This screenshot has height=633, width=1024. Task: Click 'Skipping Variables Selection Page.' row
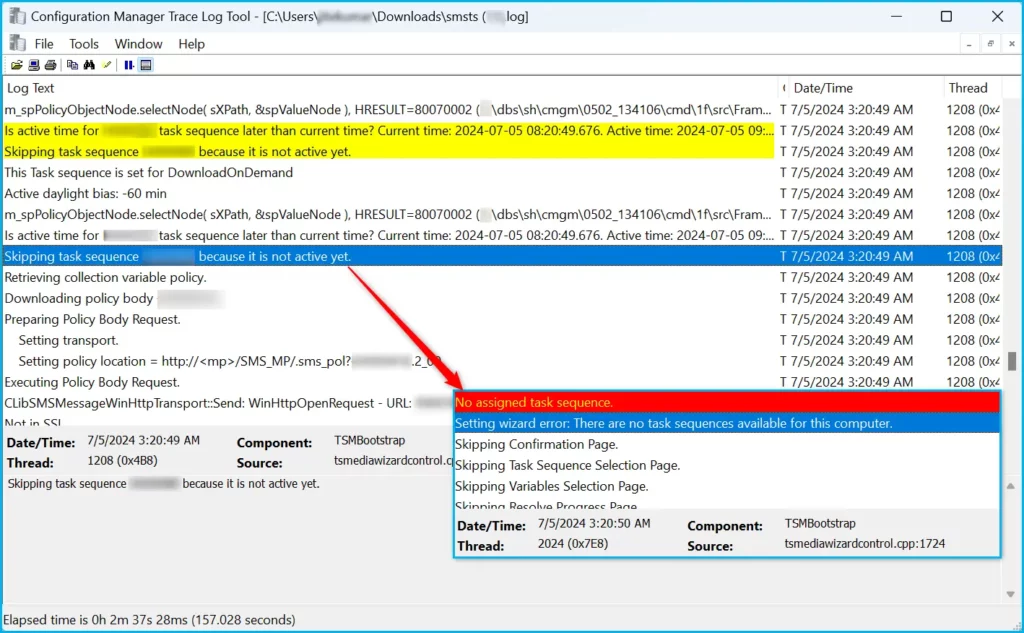click(727, 486)
